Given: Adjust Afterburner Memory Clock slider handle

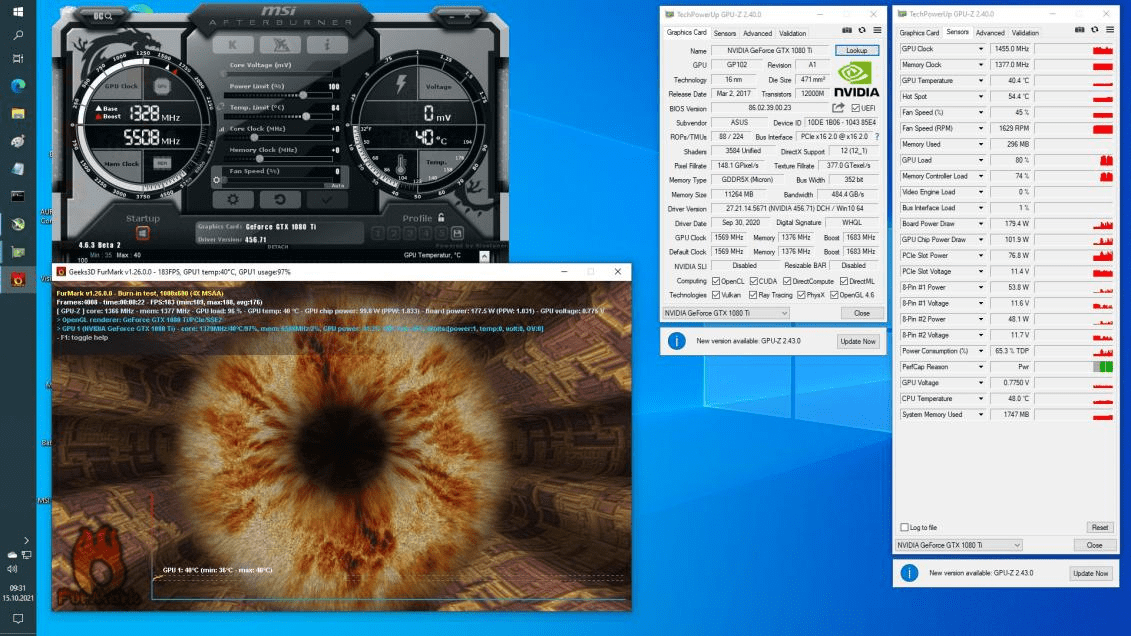Looking at the screenshot, I should click(x=260, y=159).
